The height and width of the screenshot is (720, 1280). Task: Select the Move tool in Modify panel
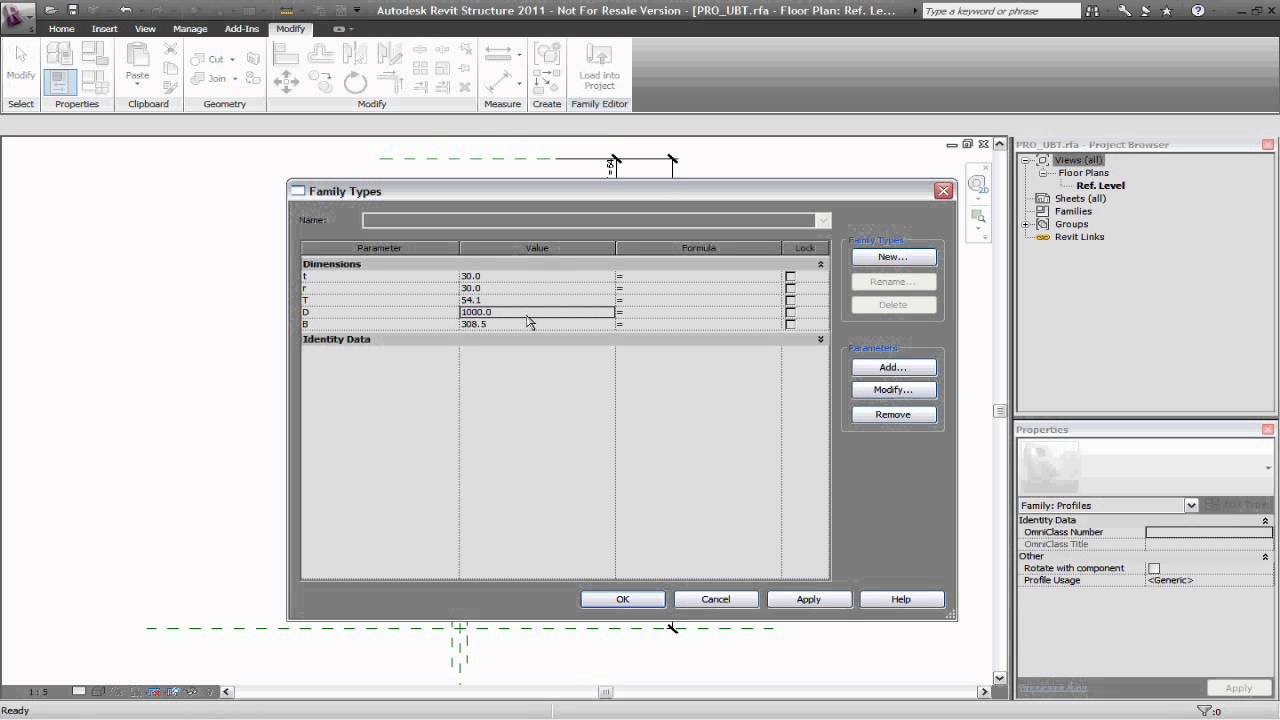(286, 83)
